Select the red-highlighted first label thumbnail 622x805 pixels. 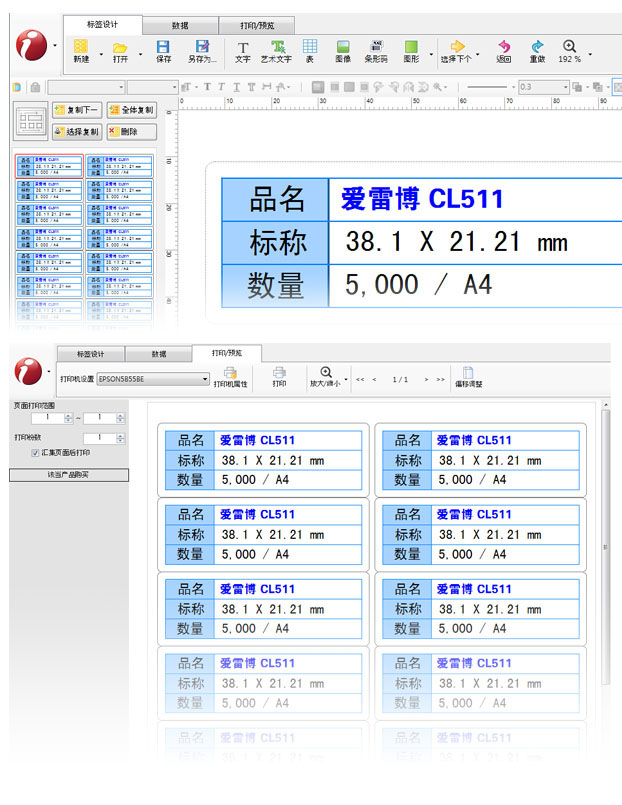(x=49, y=166)
